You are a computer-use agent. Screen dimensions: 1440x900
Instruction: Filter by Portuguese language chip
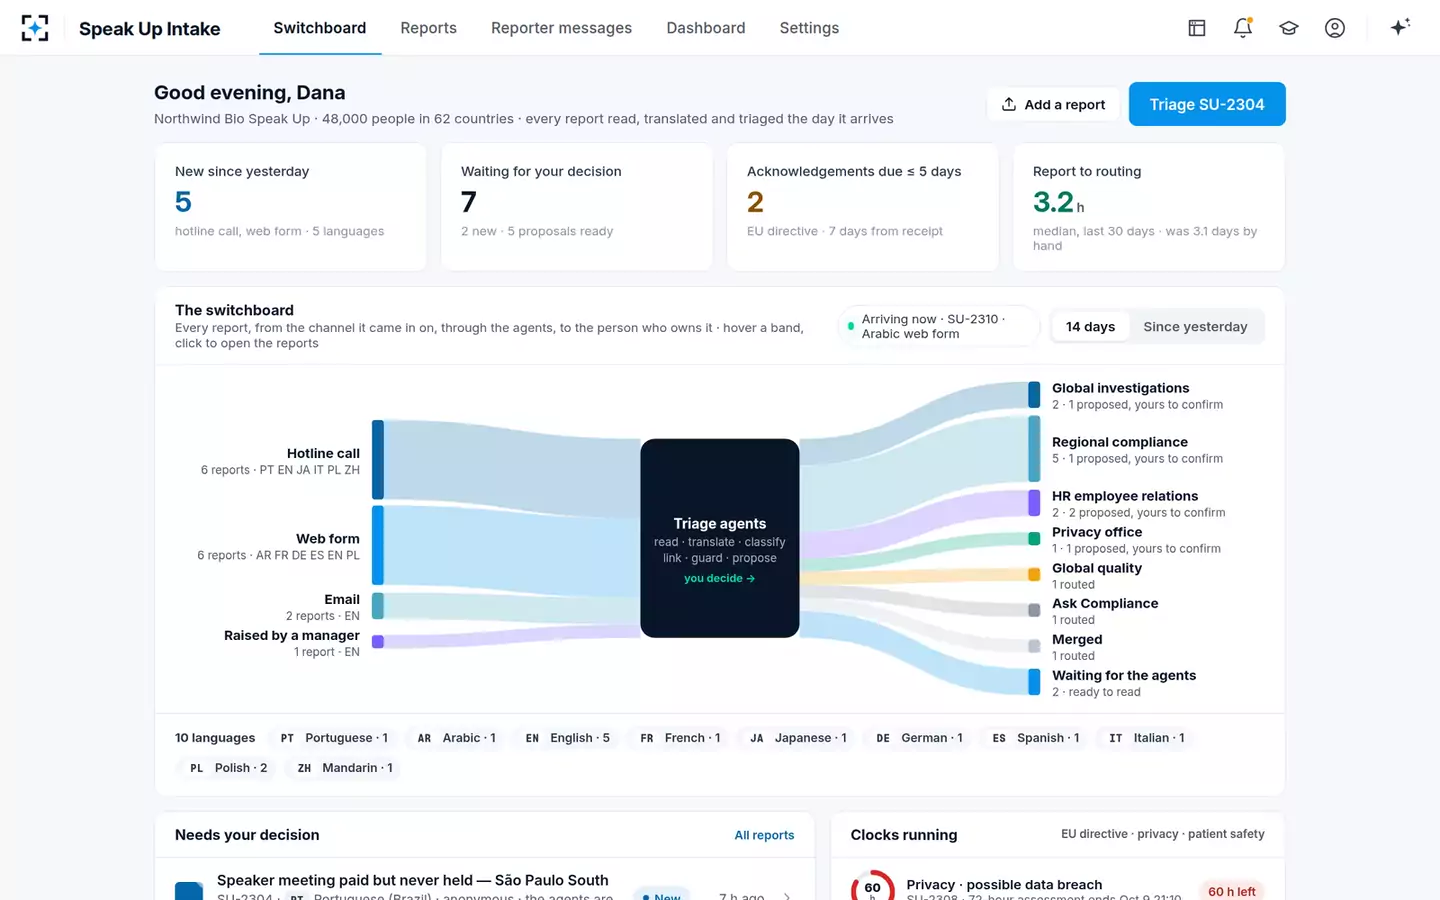click(x=333, y=738)
